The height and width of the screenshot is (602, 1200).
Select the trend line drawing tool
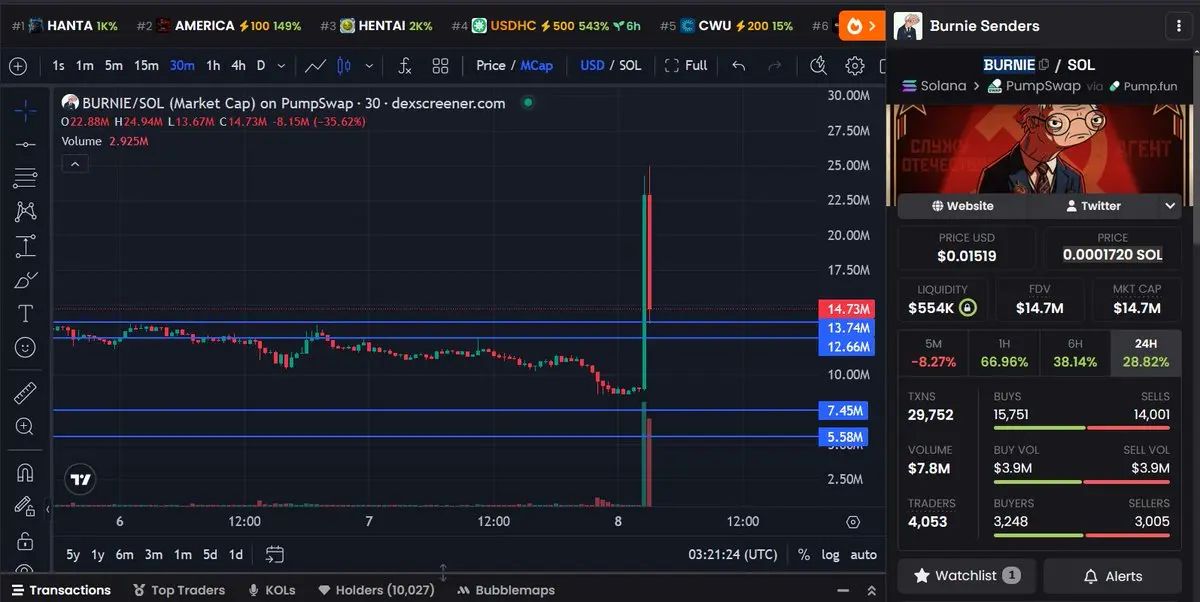25,144
